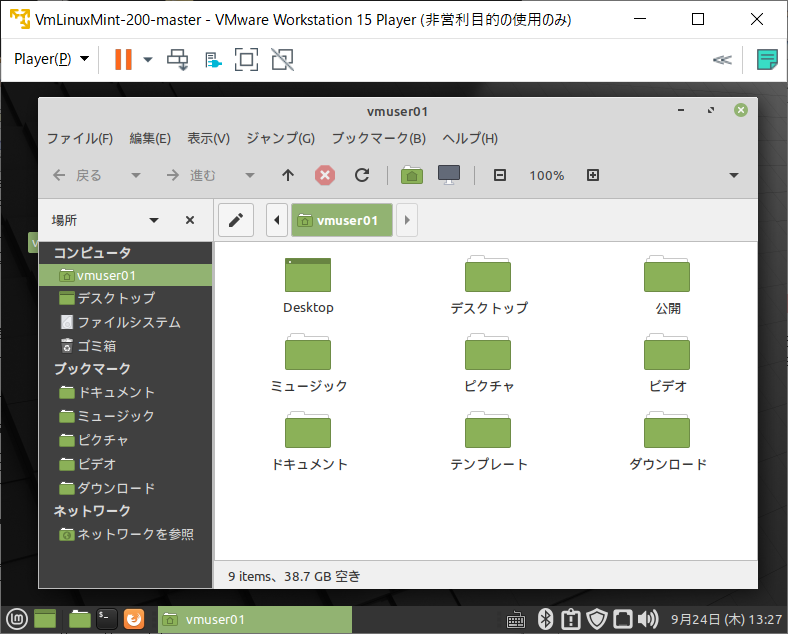Stop loading with the red X icon
Screen dimensions: 788x634
point(325,175)
